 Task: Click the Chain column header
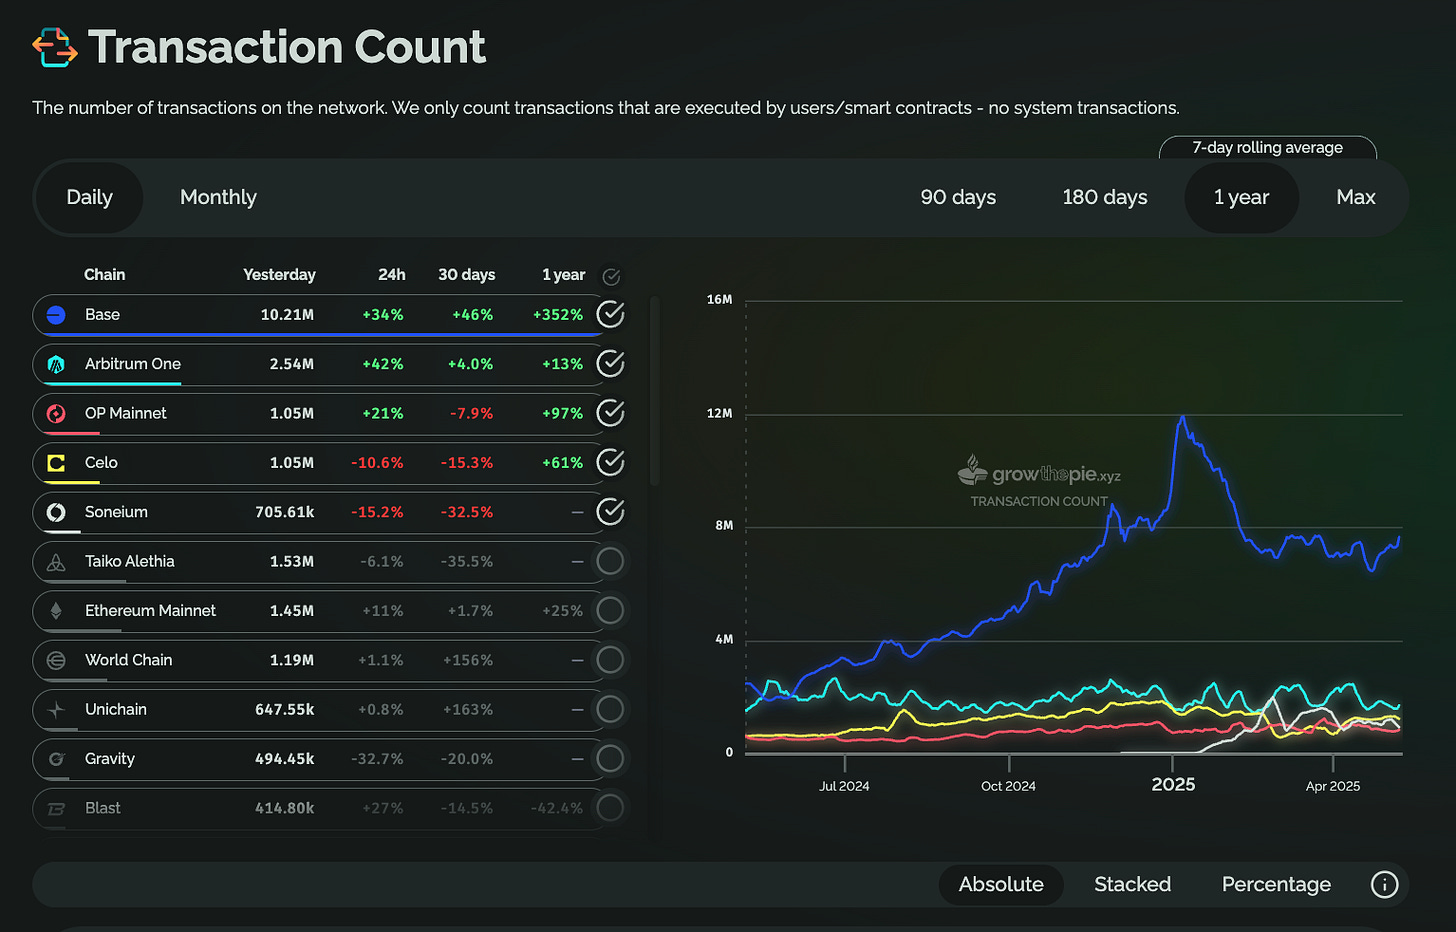(x=104, y=274)
